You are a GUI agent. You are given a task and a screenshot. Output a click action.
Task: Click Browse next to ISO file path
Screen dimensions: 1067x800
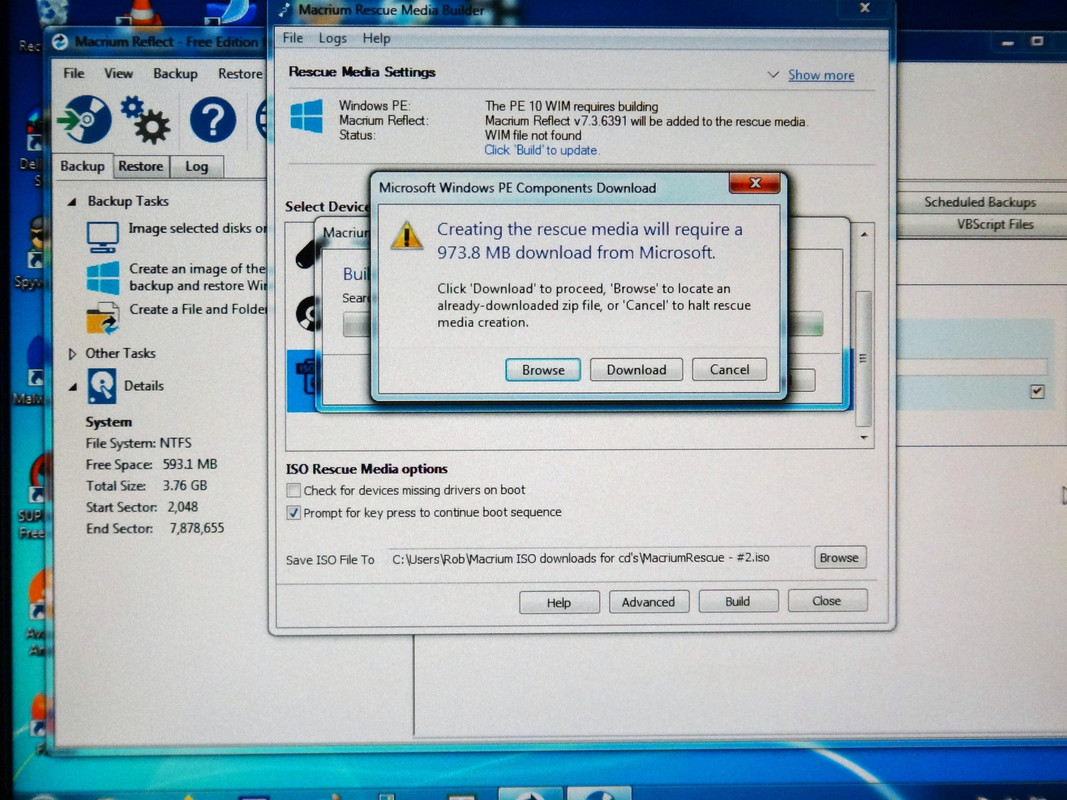click(x=840, y=558)
